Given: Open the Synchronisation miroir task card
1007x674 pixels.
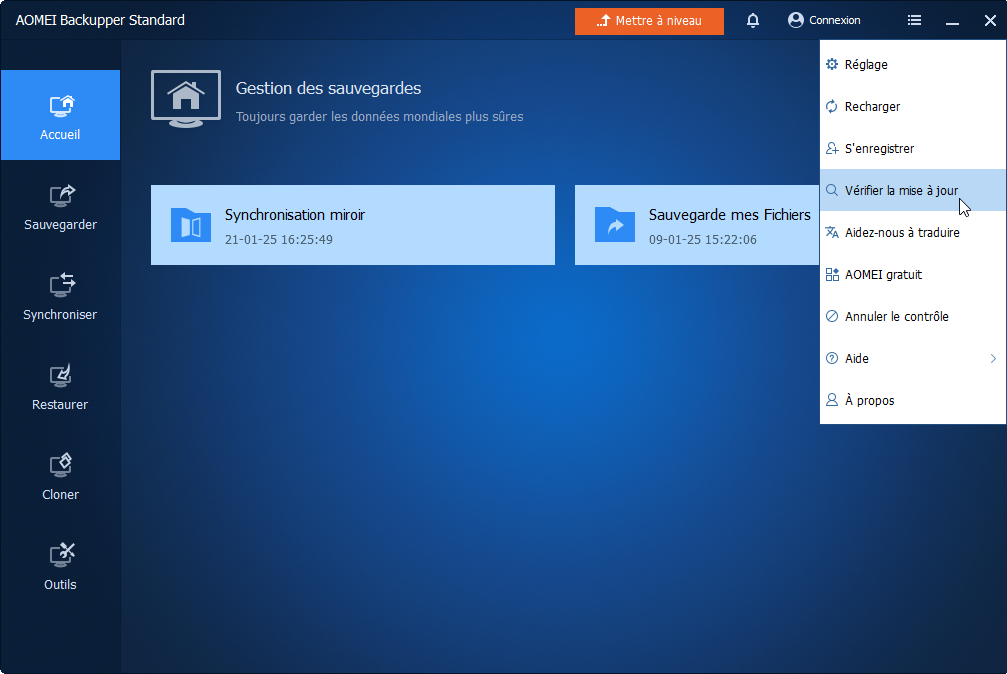Looking at the screenshot, I should tap(353, 225).
